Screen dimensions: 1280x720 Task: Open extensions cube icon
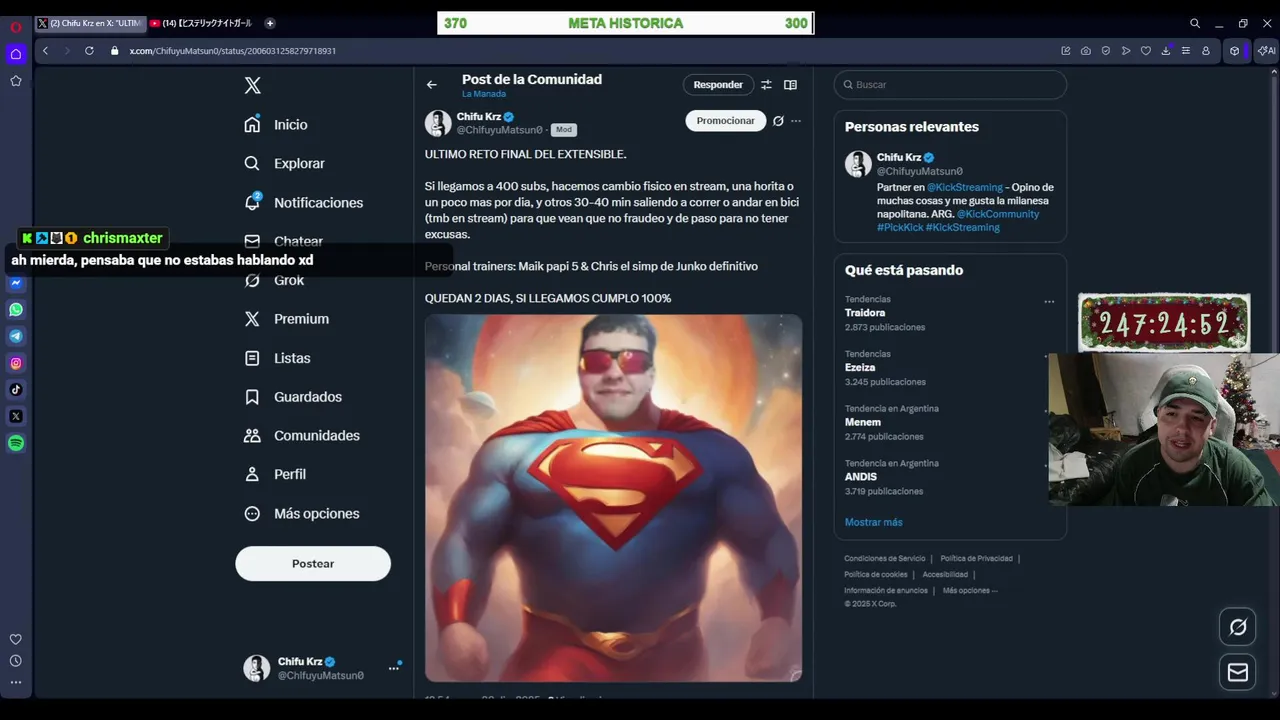(x=1235, y=51)
